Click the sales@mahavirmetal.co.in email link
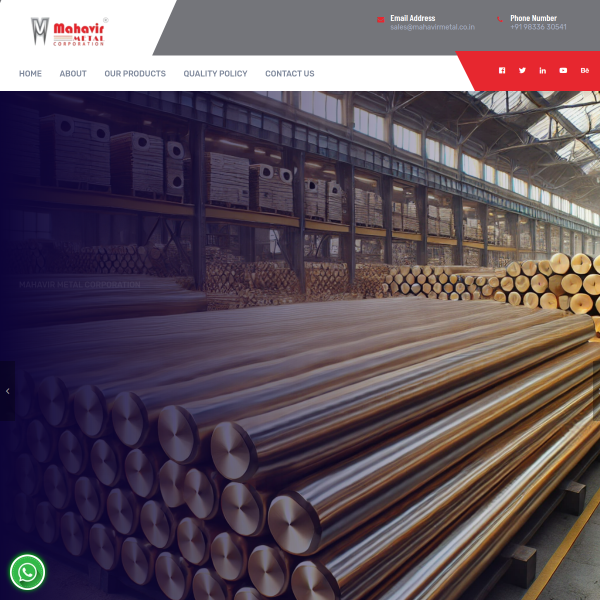Image resolution: width=600 pixels, height=600 pixels. tap(432, 27)
